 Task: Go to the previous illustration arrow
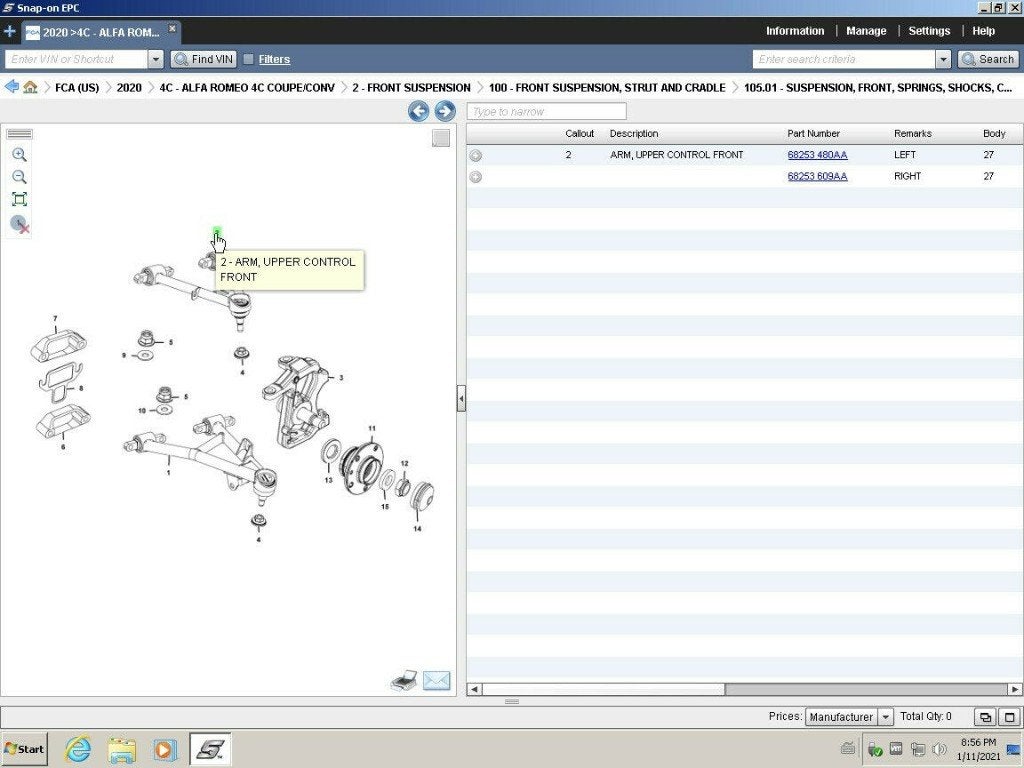pyautogui.click(x=419, y=111)
